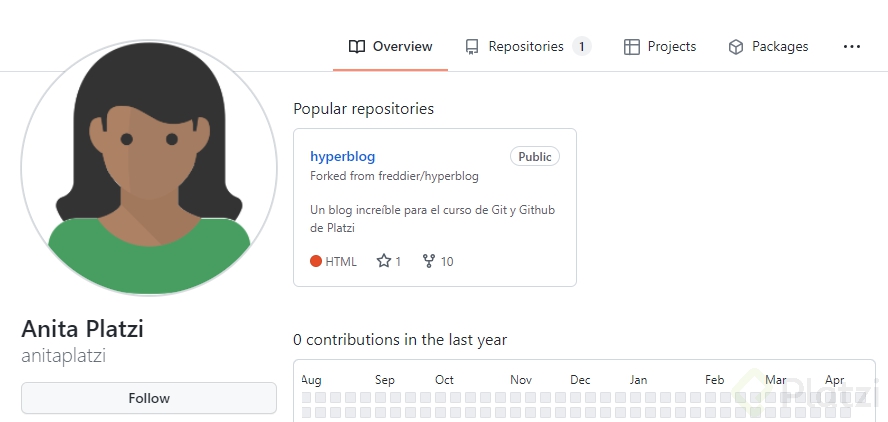Click the Overview book icon
Viewport: 888px width, 422px height.
coord(357,47)
